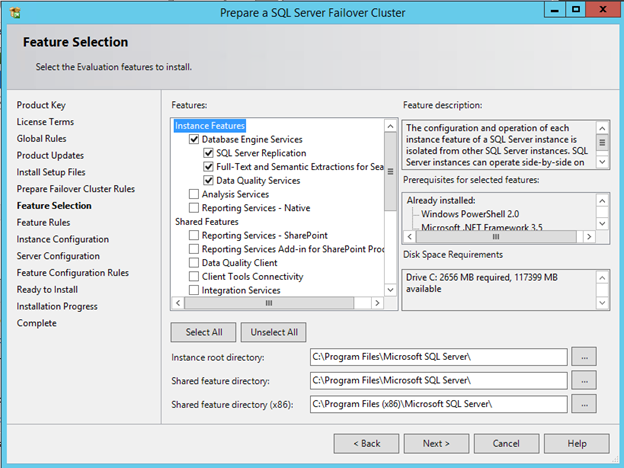
Task: Enable Analysis Services checkbox
Action: pos(194,194)
